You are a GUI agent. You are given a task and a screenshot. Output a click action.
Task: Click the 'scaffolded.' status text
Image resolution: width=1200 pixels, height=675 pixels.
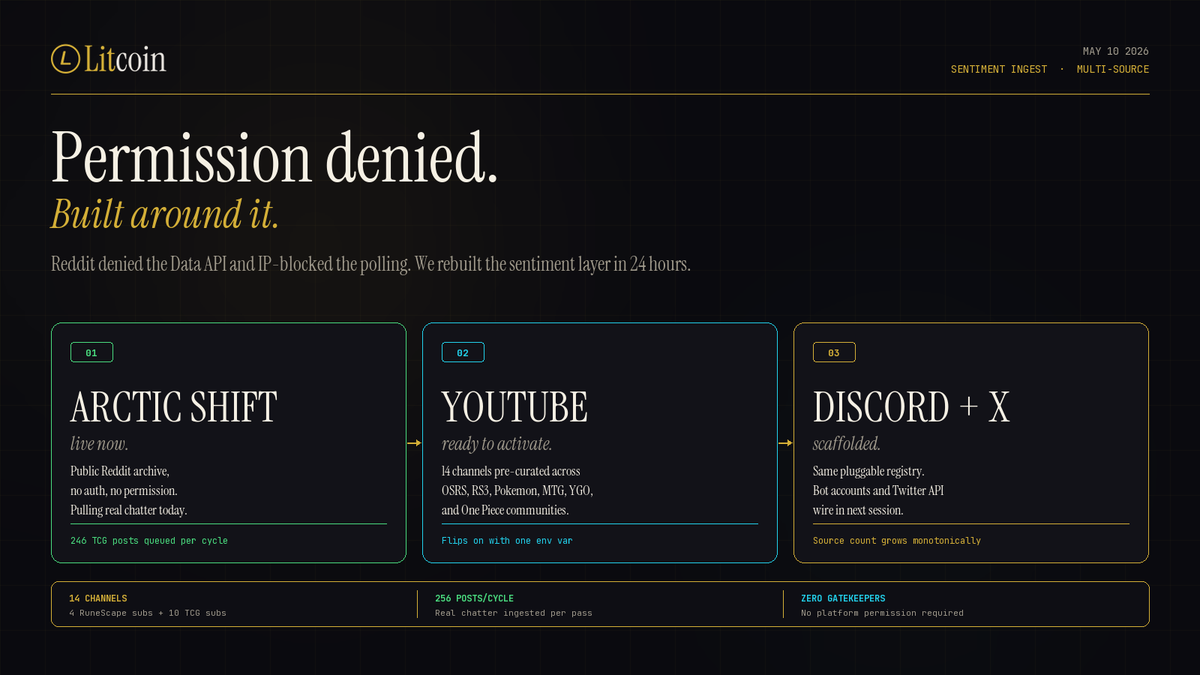coord(847,443)
